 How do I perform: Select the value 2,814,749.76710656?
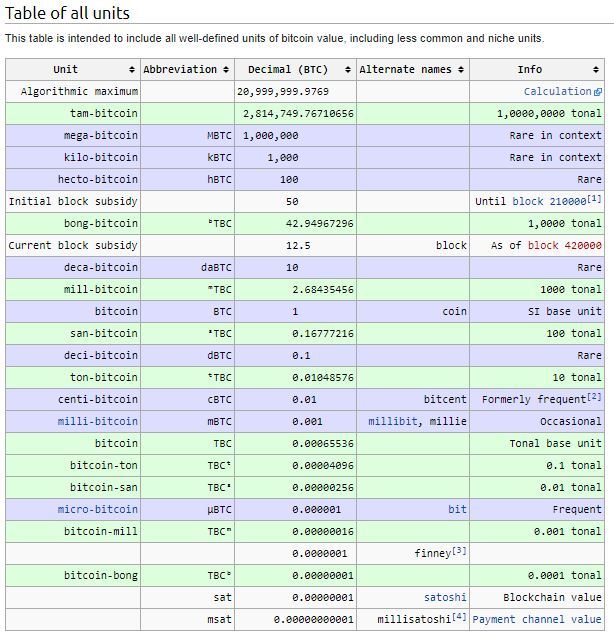point(298,114)
